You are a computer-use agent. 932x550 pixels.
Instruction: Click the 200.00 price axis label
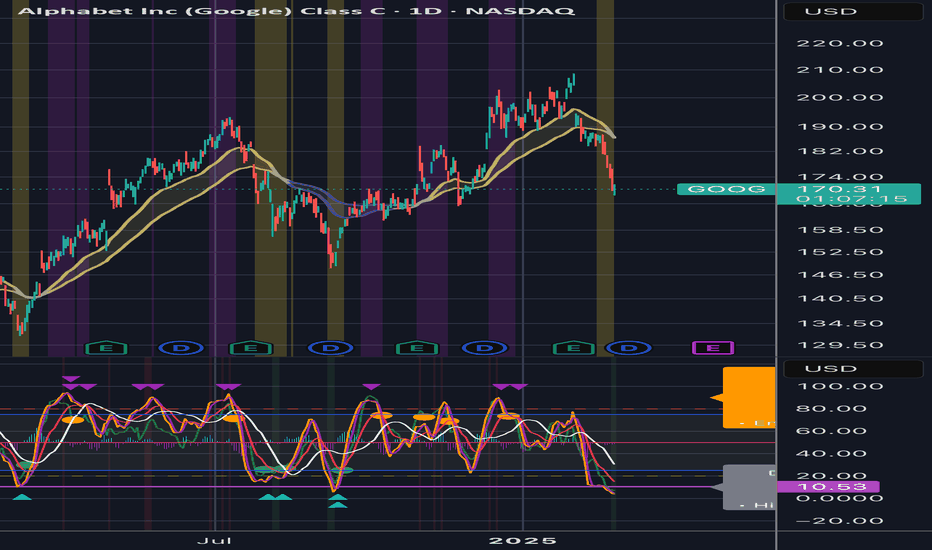[x=840, y=98]
